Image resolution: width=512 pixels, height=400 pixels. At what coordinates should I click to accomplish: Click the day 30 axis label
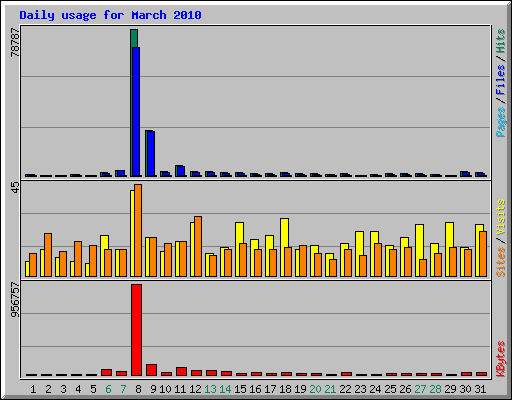click(x=465, y=389)
